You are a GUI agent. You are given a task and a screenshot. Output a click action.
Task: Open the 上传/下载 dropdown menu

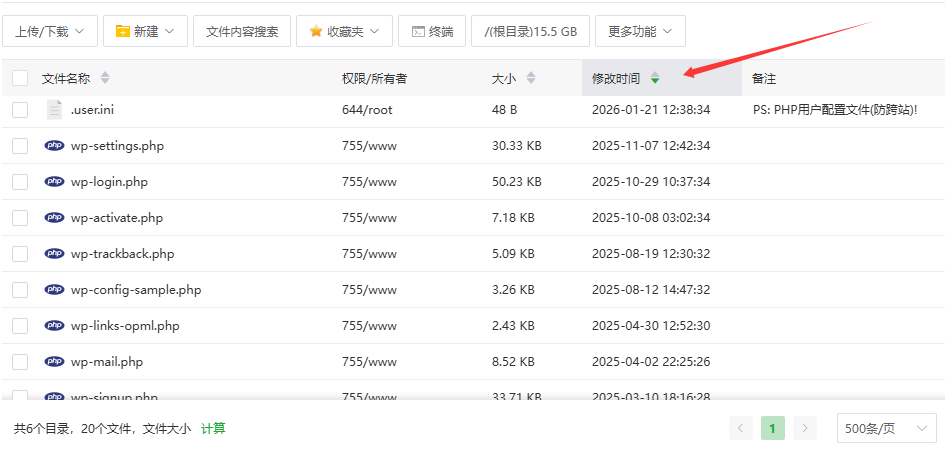tap(49, 31)
